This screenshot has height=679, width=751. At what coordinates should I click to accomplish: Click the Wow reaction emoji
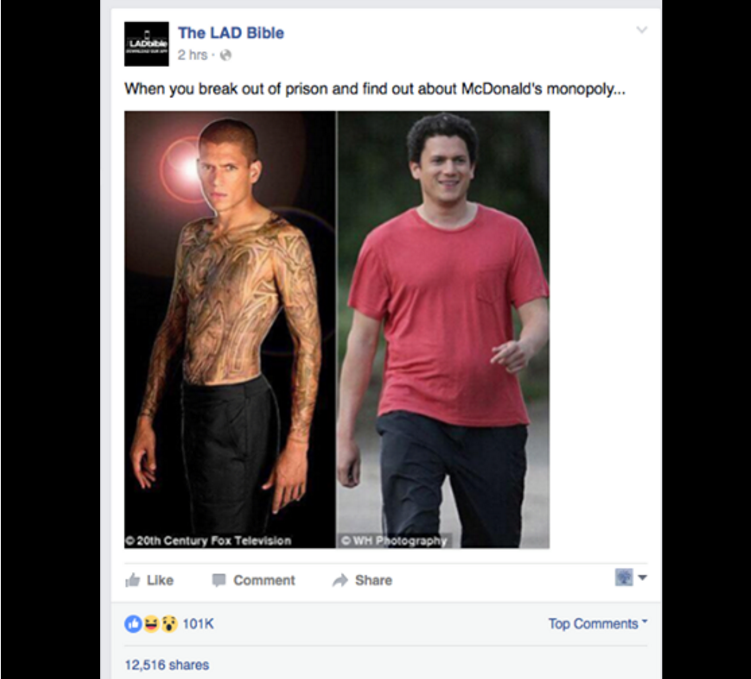pos(169,624)
